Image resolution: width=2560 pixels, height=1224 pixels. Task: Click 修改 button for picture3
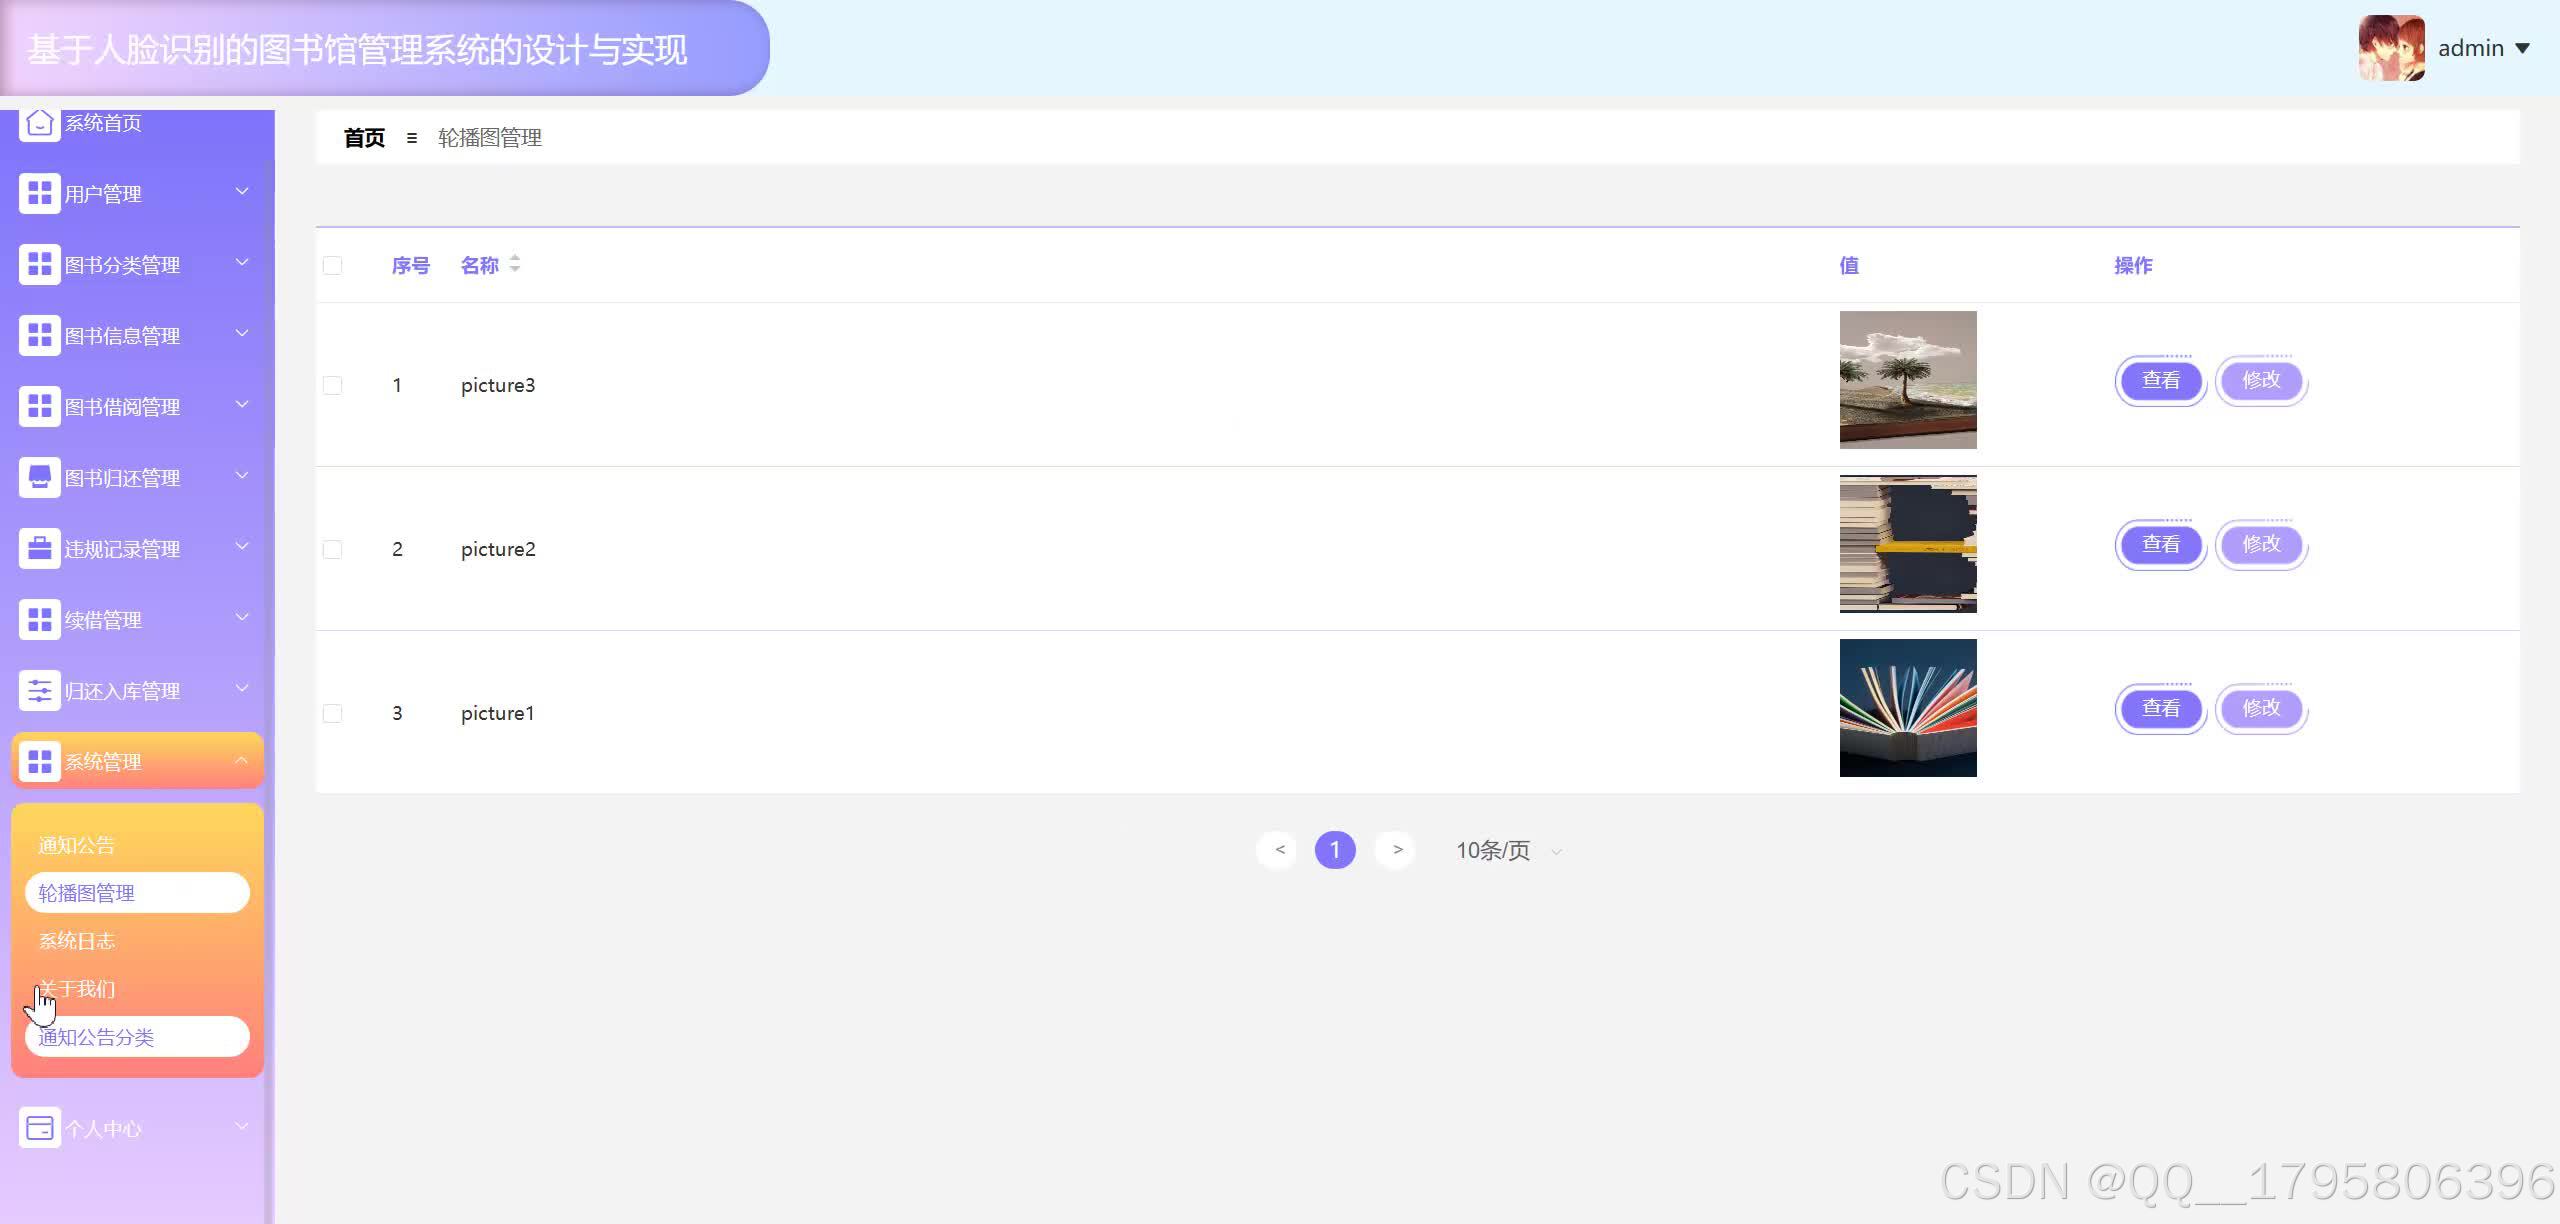click(x=2261, y=380)
